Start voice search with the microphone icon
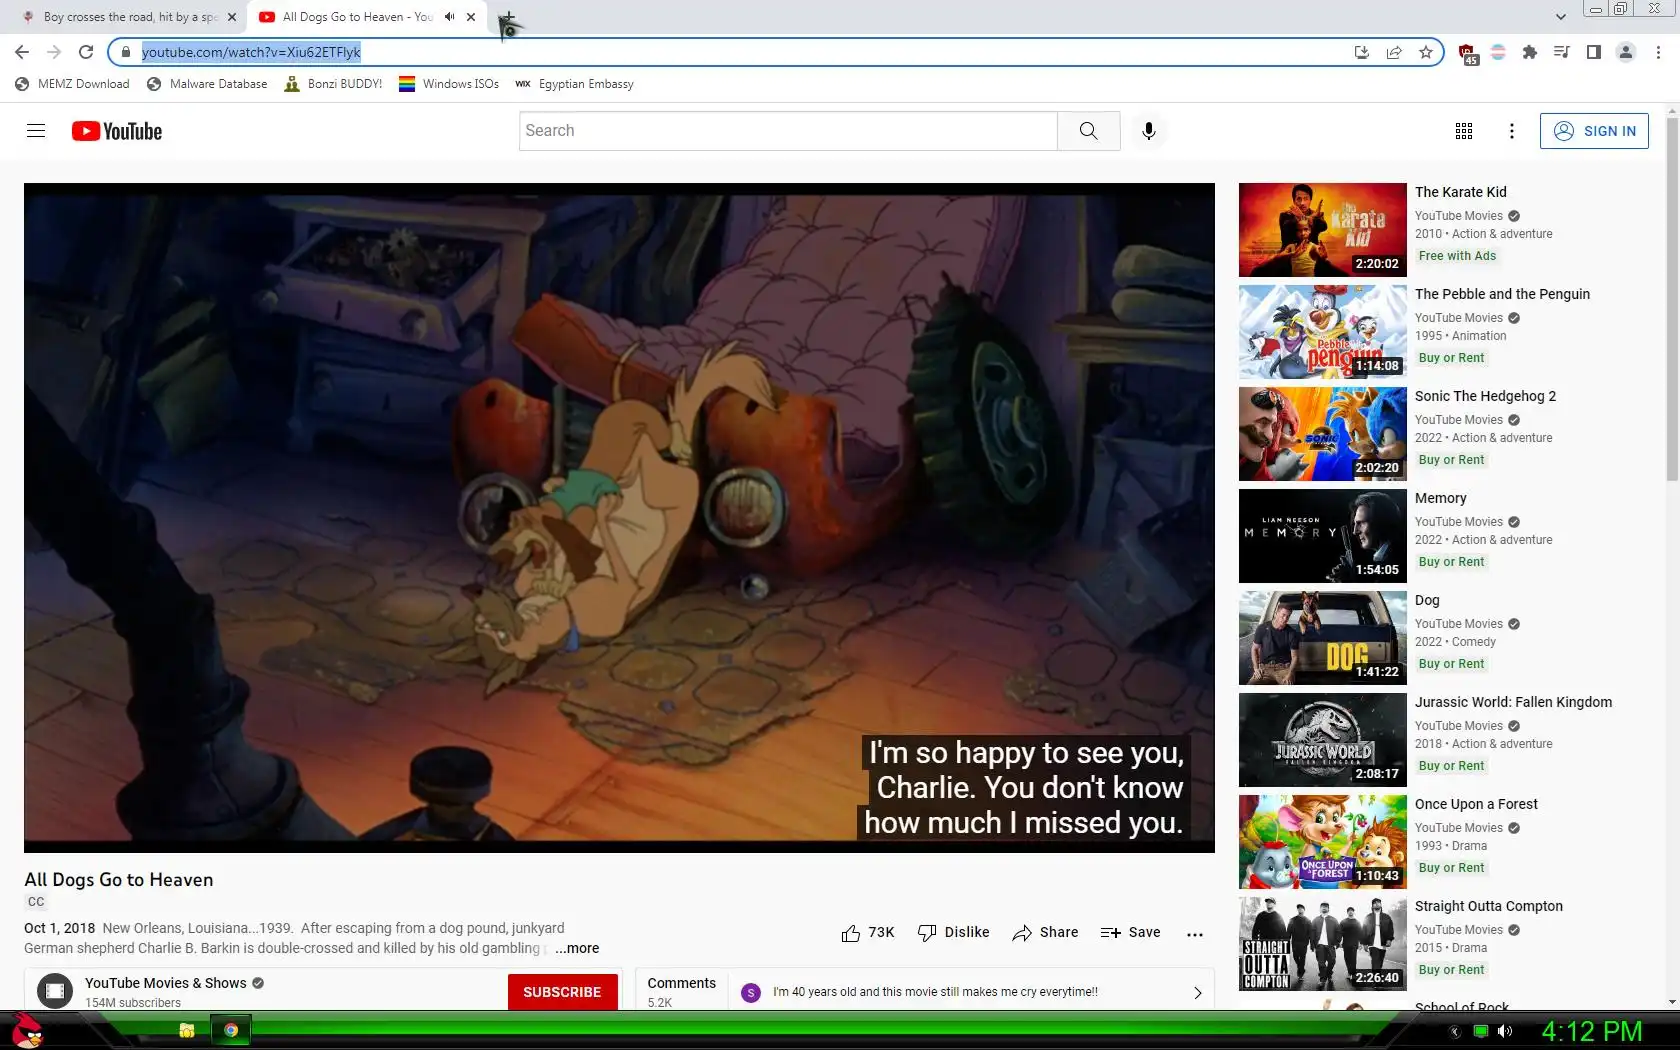1680x1050 pixels. [x=1149, y=131]
